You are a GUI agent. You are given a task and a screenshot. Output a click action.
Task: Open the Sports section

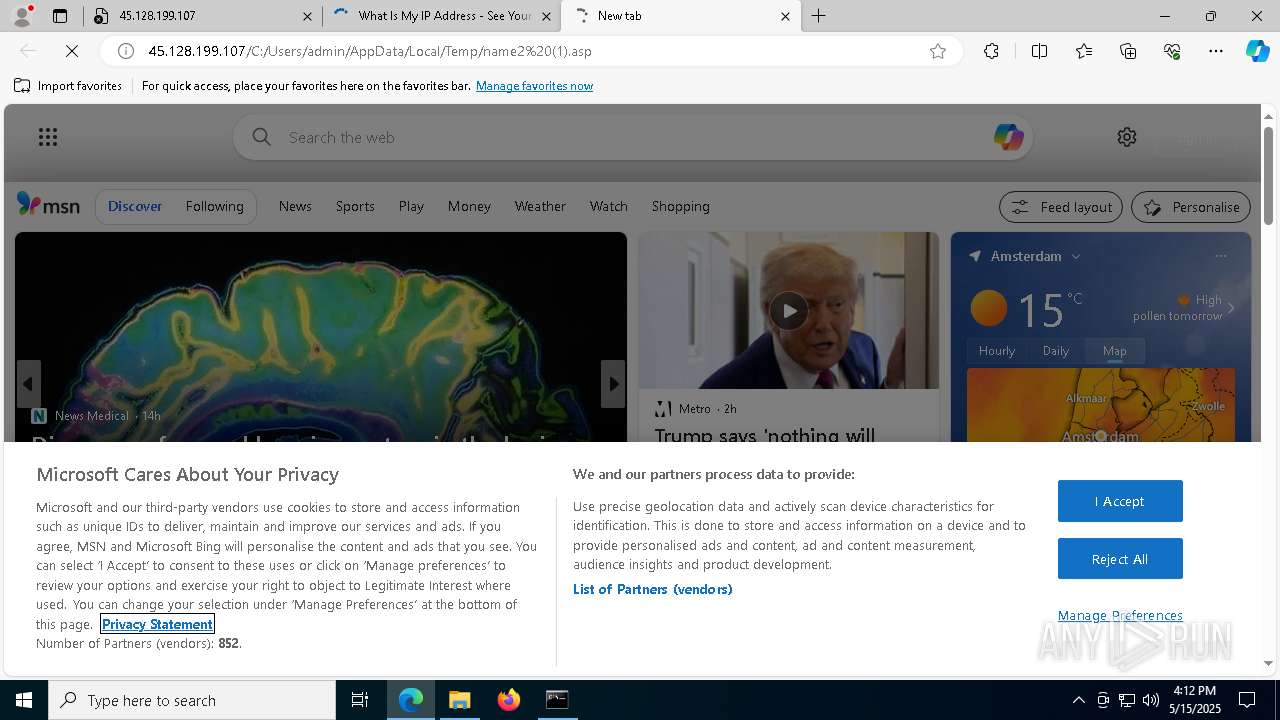coord(355,206)
